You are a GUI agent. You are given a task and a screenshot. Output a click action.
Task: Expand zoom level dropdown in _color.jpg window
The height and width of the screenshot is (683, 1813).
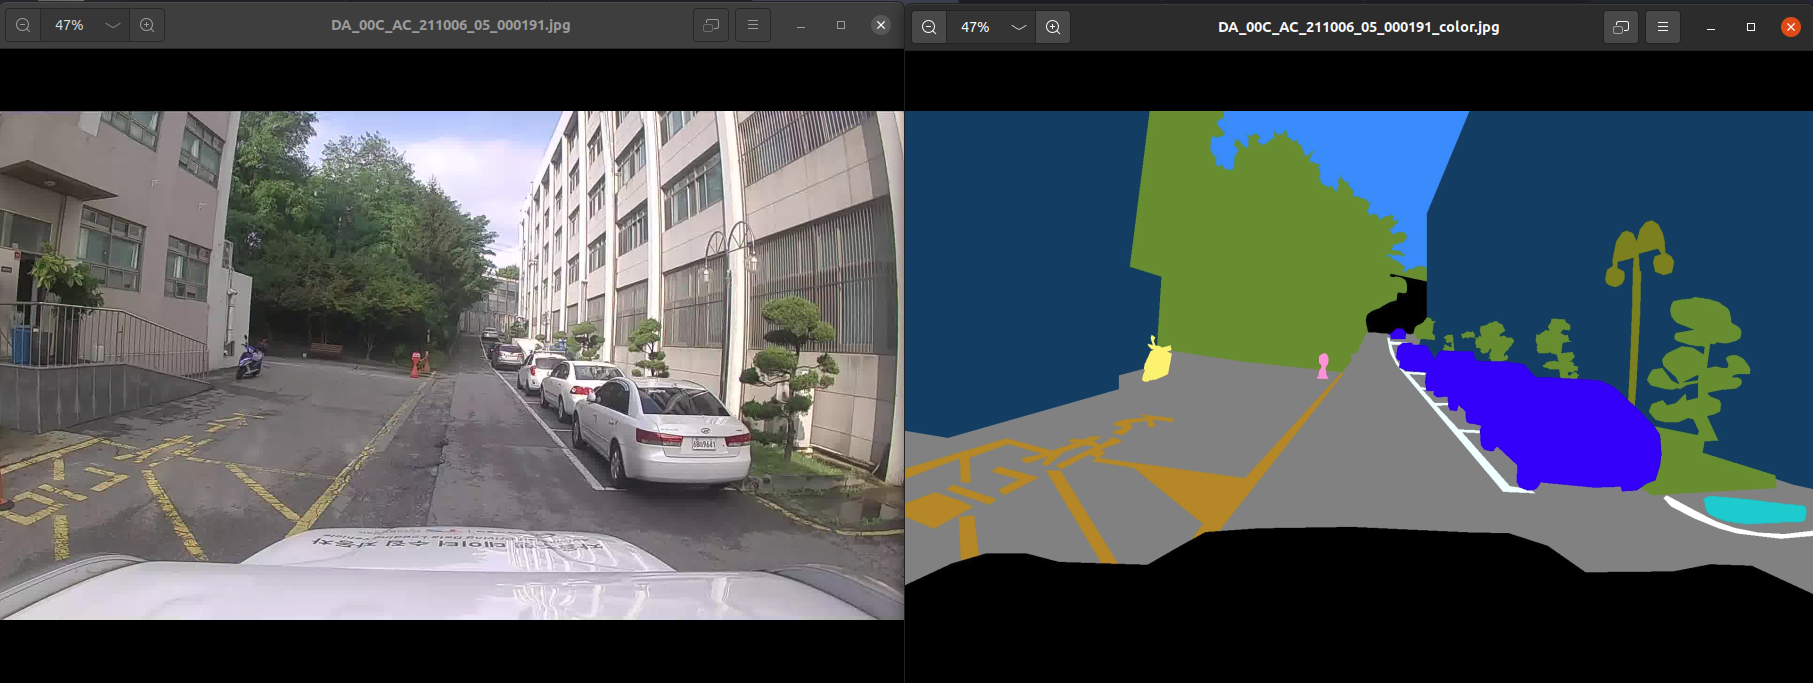coord(1019,27)
